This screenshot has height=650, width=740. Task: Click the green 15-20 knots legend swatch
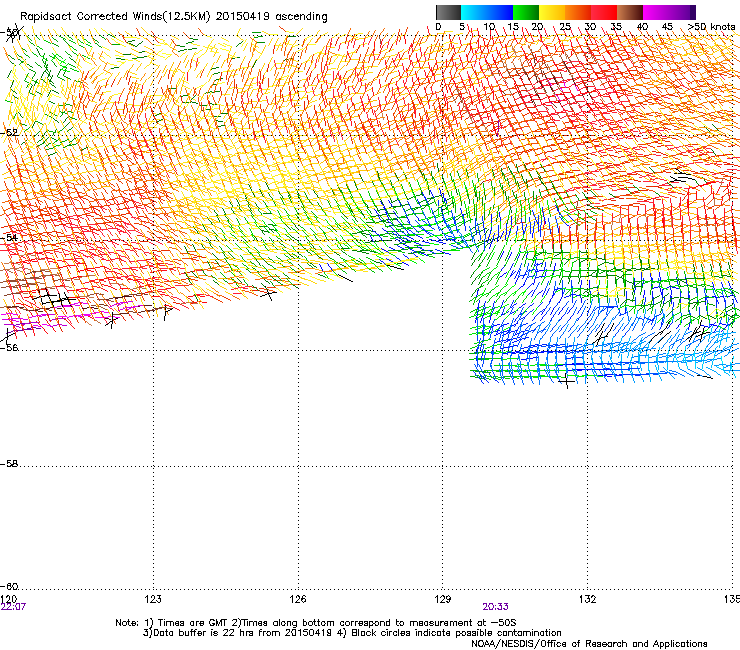pos(526,12)
